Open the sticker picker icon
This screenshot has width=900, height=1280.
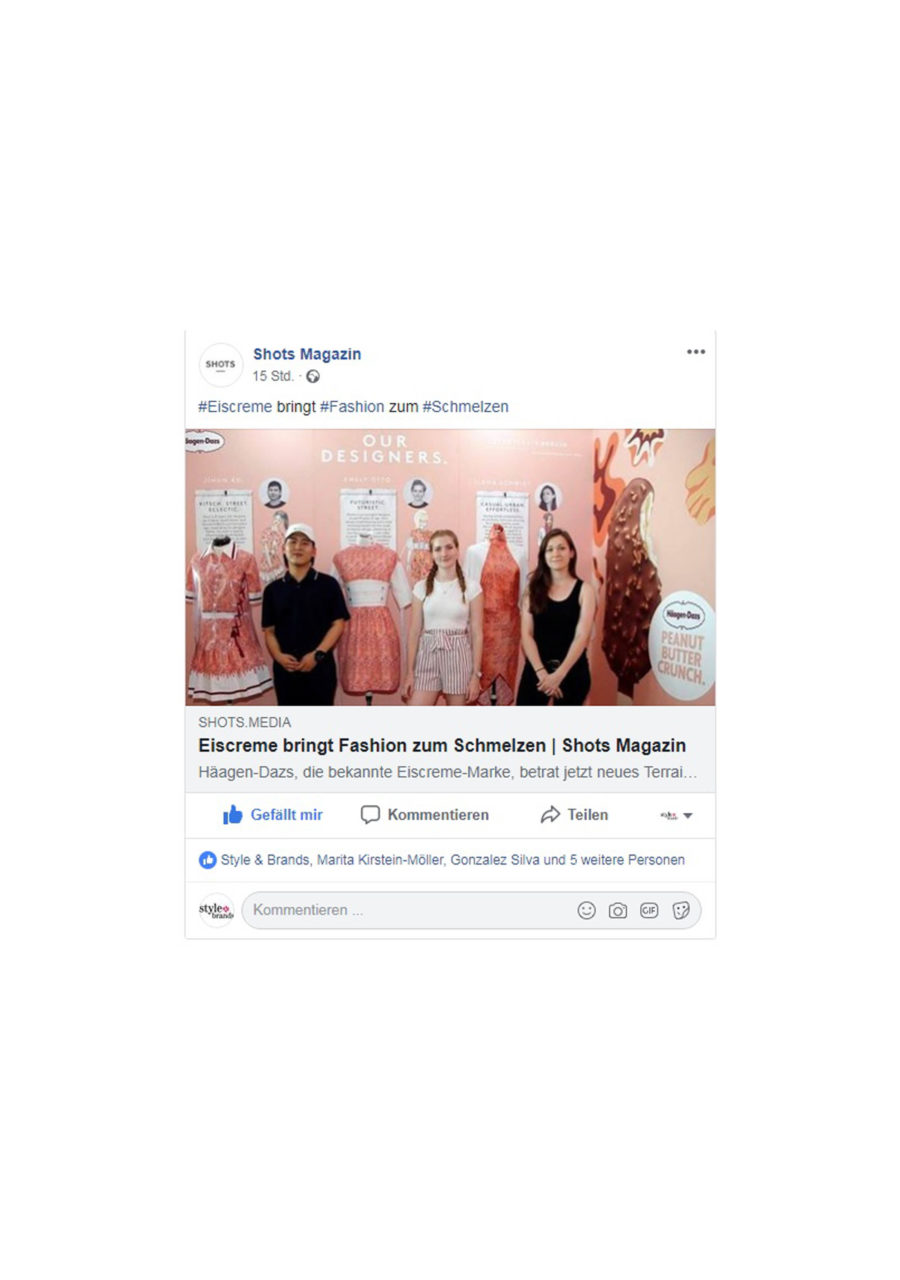coord(681,911)
